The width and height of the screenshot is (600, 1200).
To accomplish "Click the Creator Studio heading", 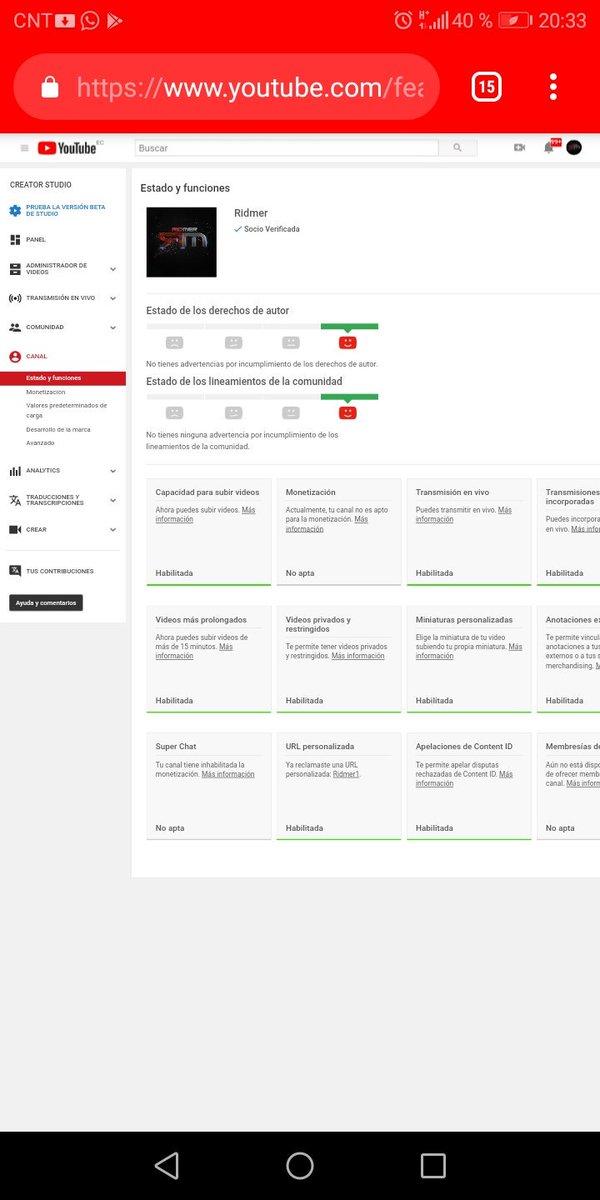I will [41, 185].
